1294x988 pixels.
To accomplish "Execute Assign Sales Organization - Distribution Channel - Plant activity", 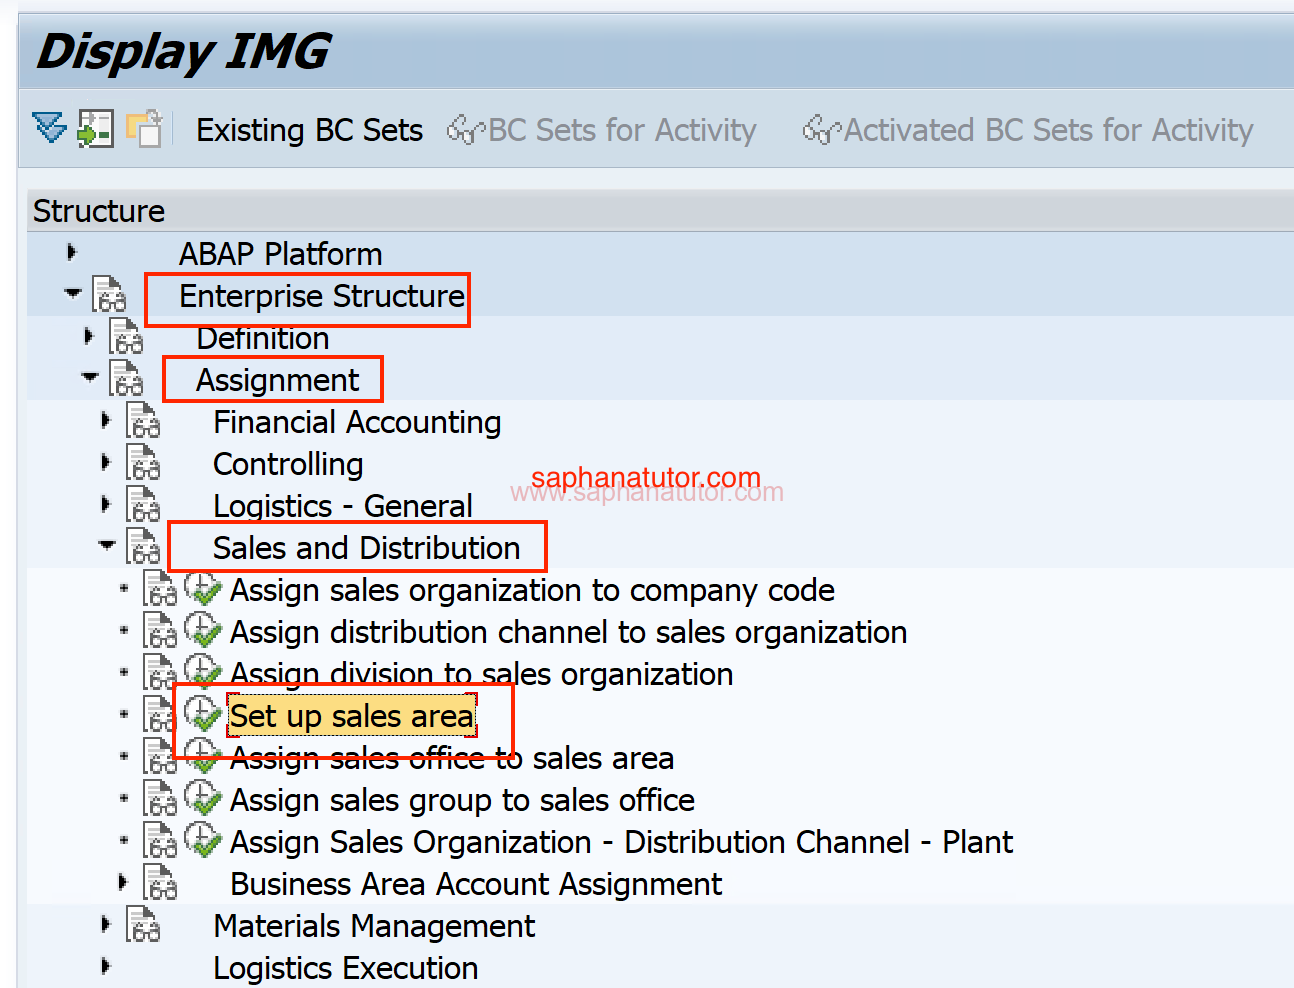I will 203,841.
